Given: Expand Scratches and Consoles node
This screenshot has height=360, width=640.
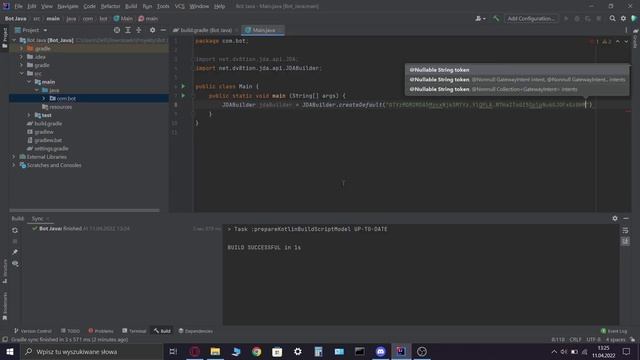Looking at the screenshot, I should pyautogui.click(x=14, y=165).
